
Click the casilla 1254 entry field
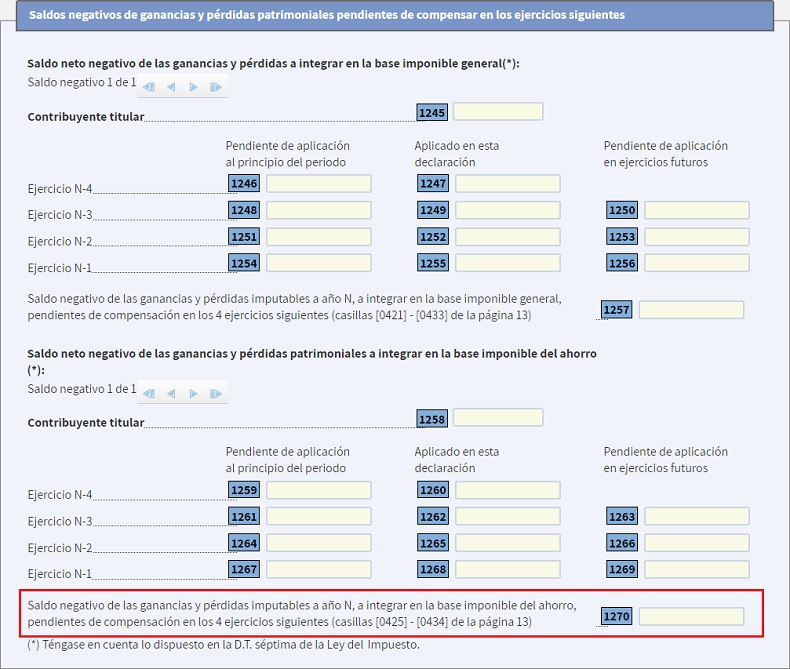tap(319, 263)
